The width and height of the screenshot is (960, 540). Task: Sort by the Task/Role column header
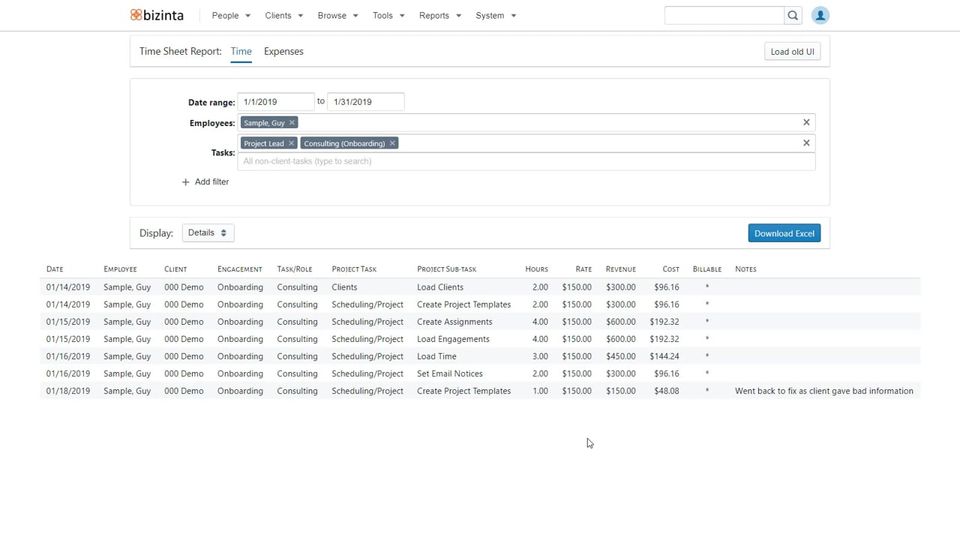pos(294,269)
